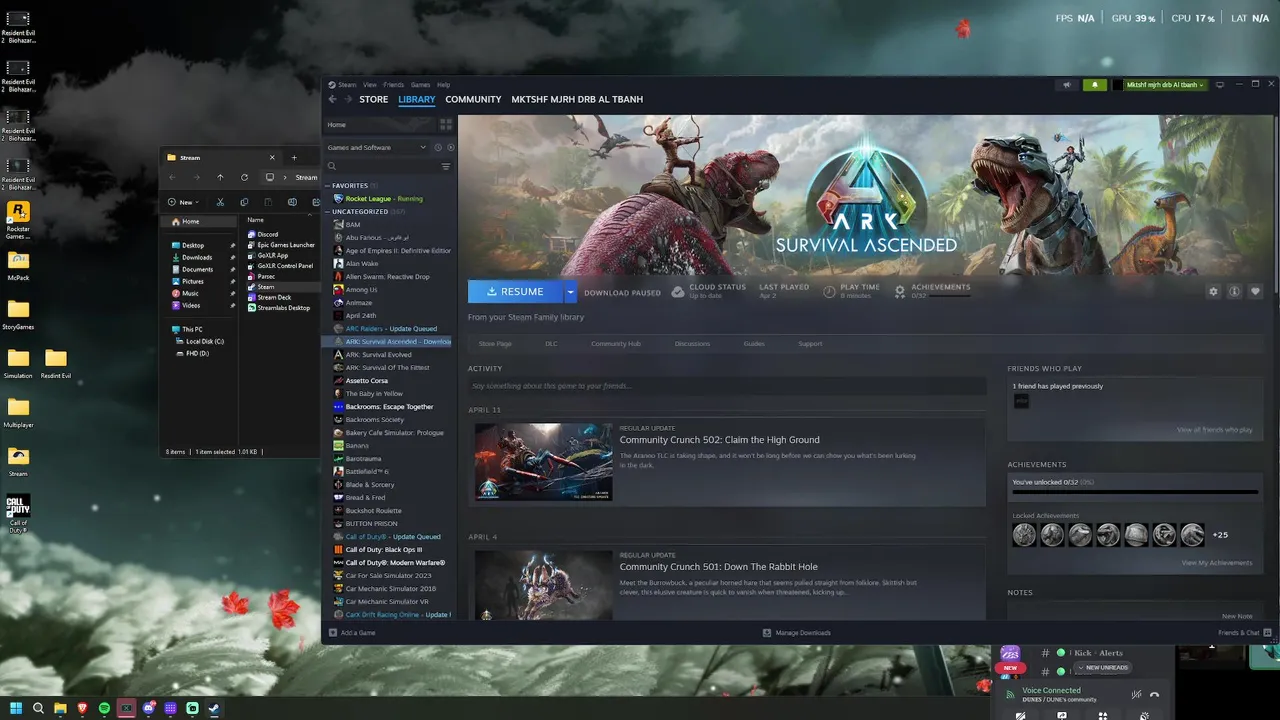
Task: Show ARK game info icon
Action: point(1234,292)
